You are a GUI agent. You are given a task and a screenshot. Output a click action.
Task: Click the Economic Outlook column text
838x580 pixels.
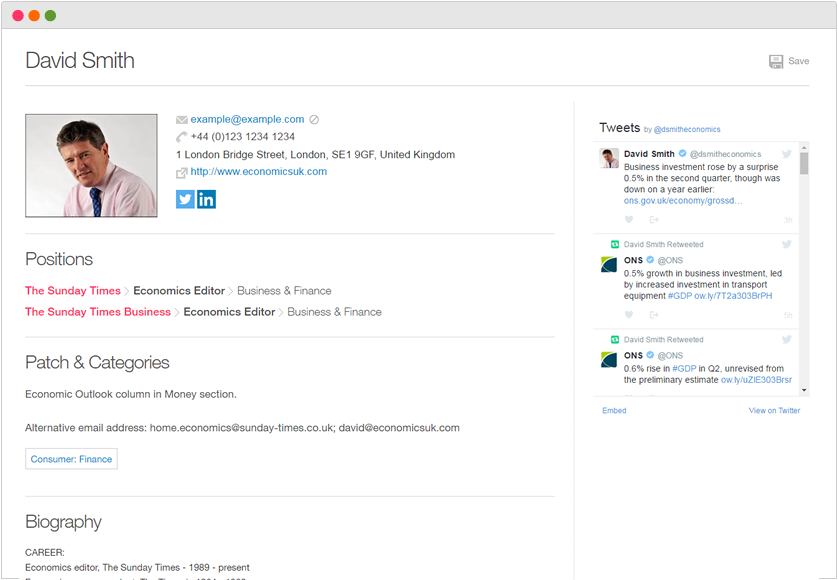click(131, 395)
